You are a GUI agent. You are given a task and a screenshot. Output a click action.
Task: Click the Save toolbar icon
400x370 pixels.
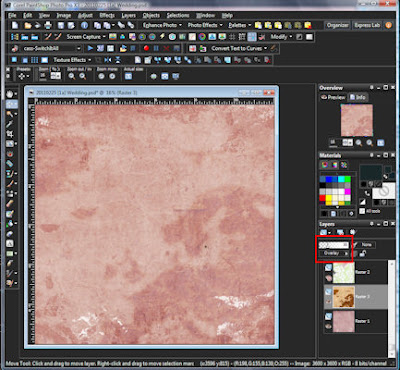(61, 25)
